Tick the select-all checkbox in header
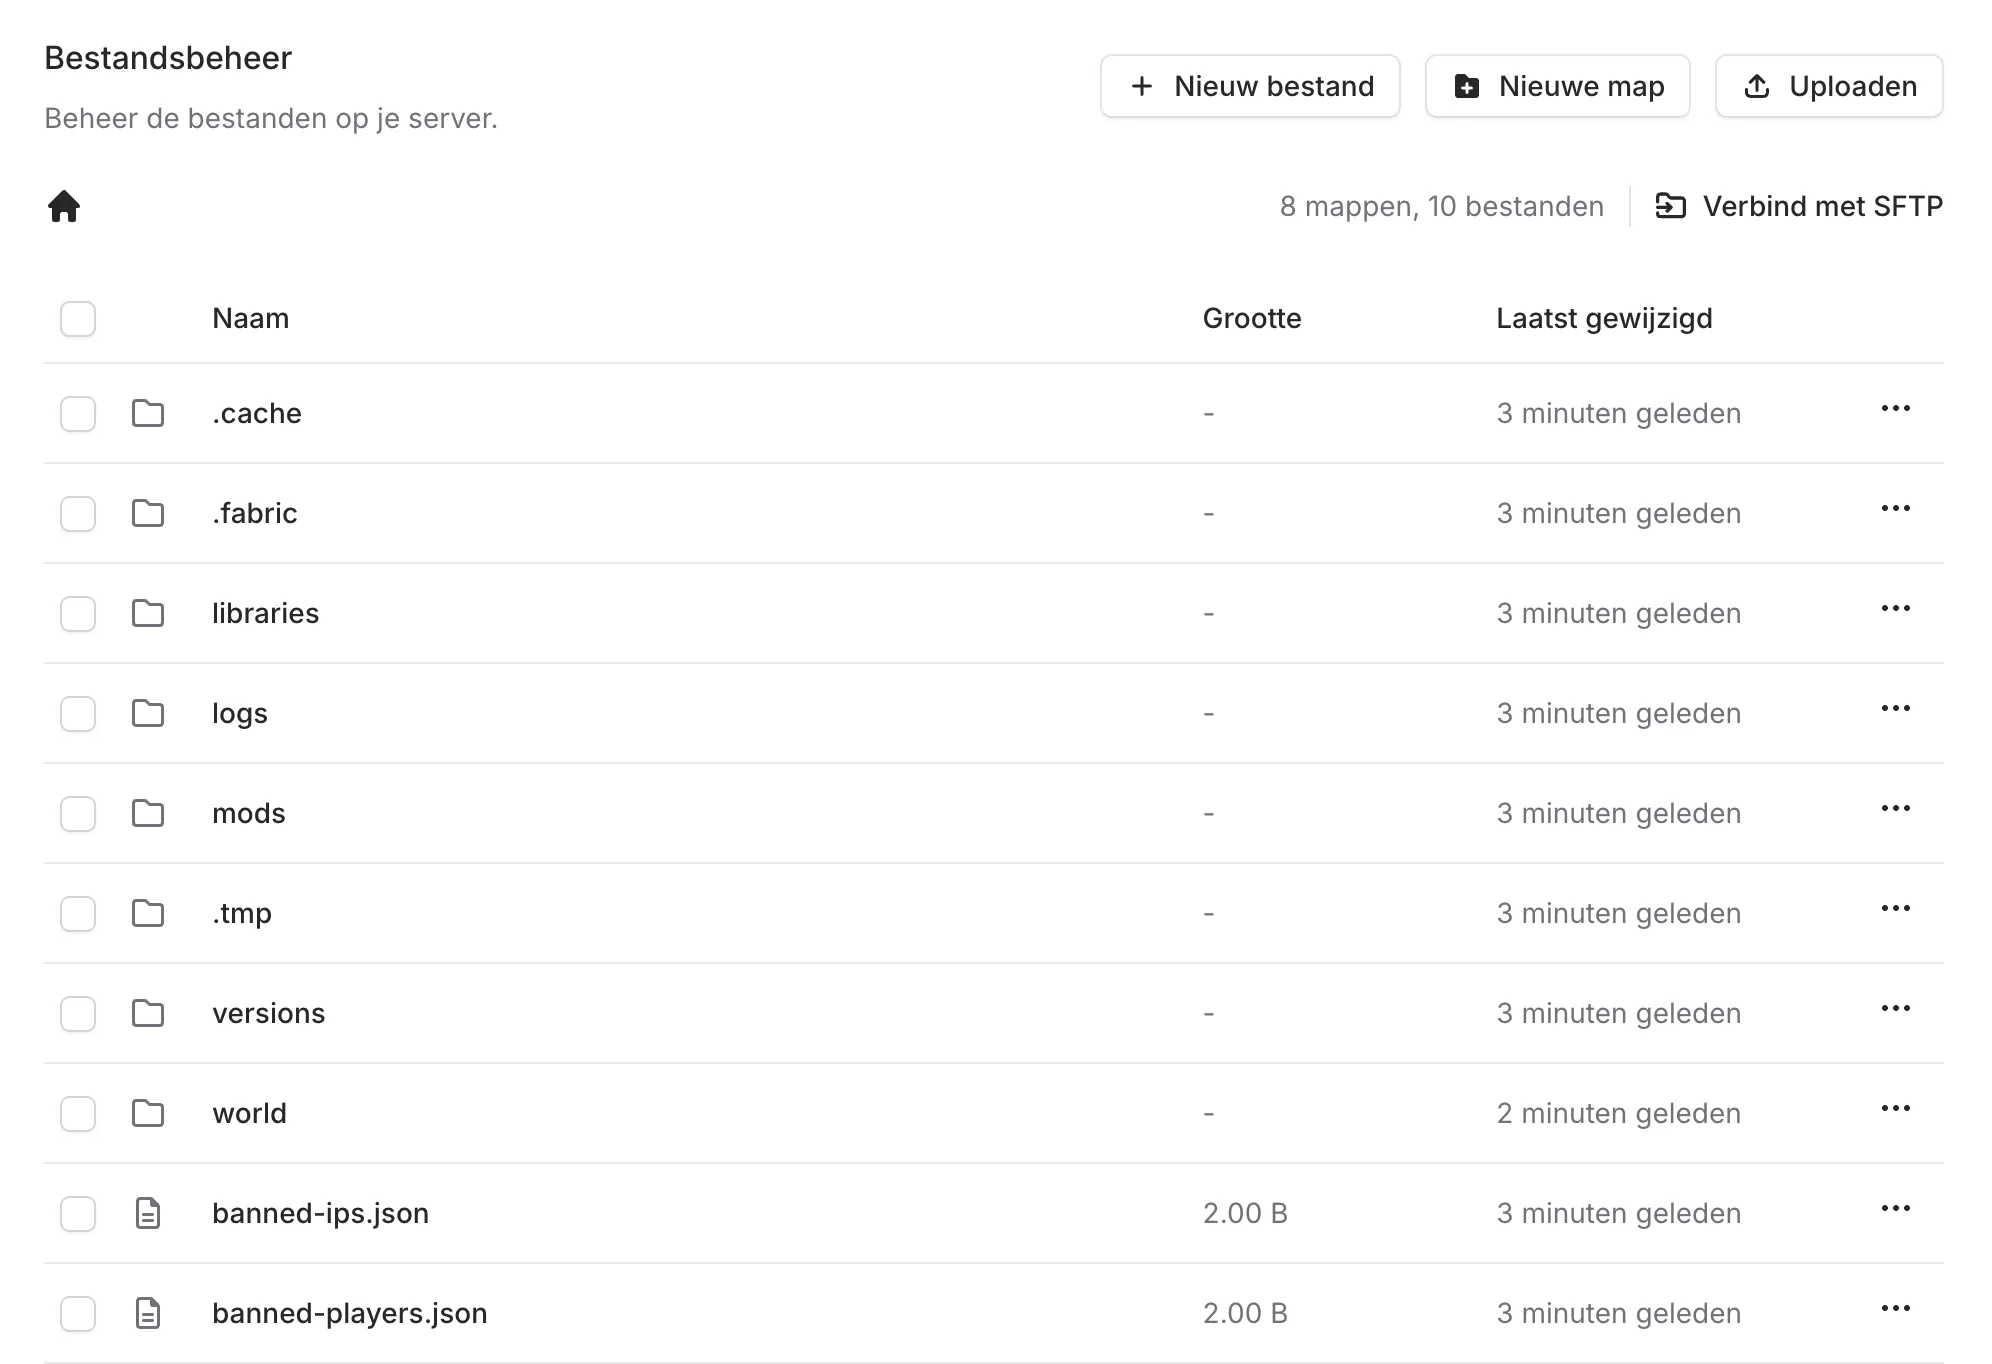This screenshot has height=1364, width=1992. [78, 319]
